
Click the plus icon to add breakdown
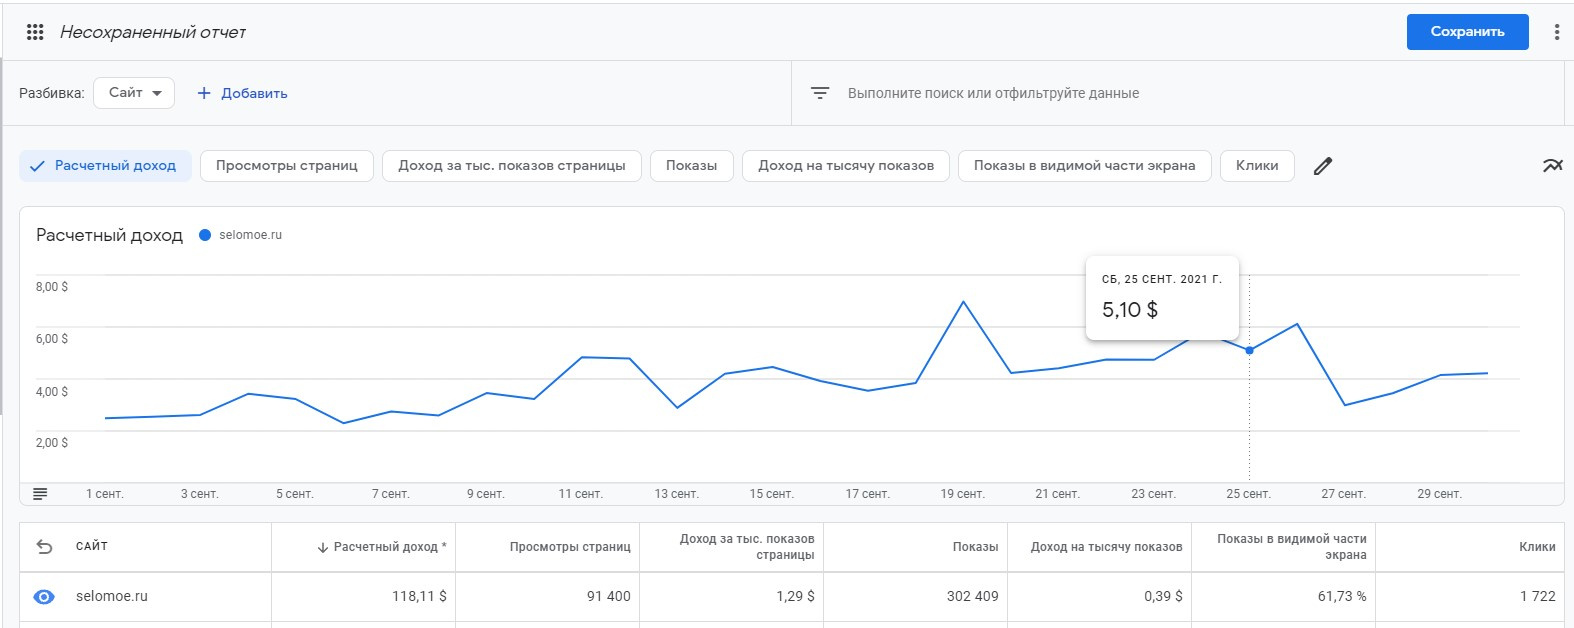(x=204, y=93)
